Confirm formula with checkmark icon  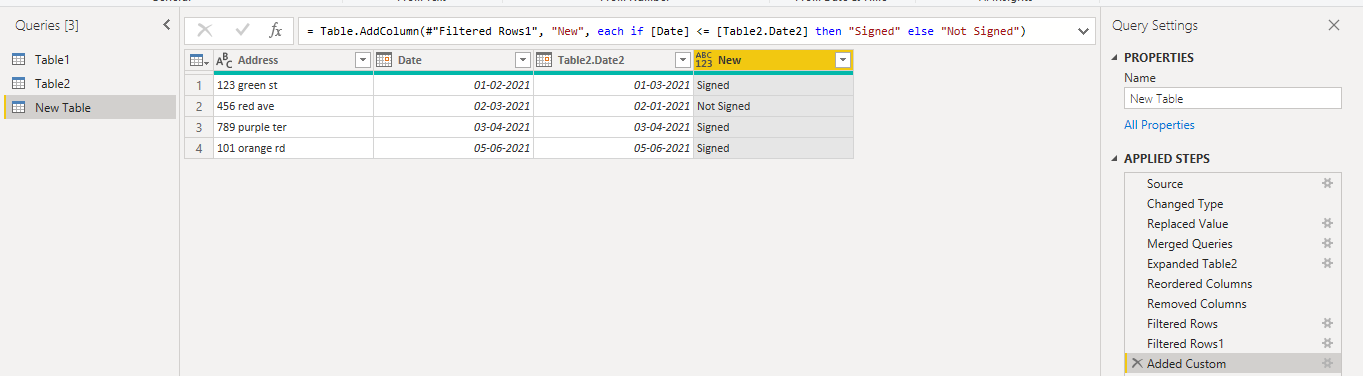click(x=242, y=31)
